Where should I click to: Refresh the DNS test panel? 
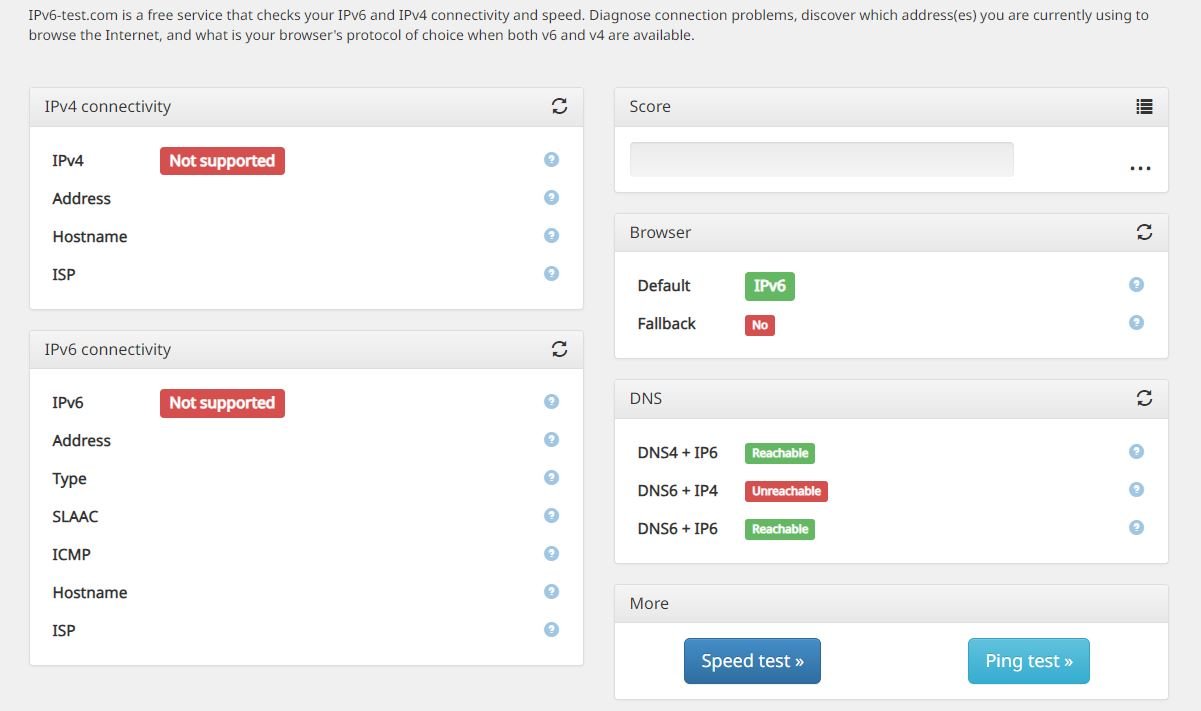click(1144, 398)
